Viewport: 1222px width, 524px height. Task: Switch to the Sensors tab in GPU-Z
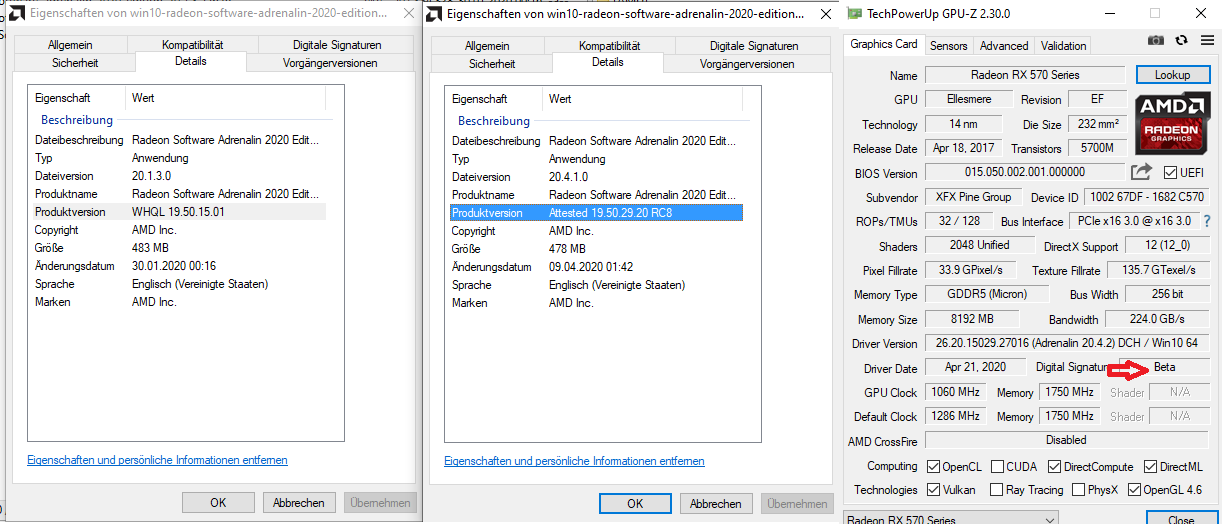pos(948,46)
